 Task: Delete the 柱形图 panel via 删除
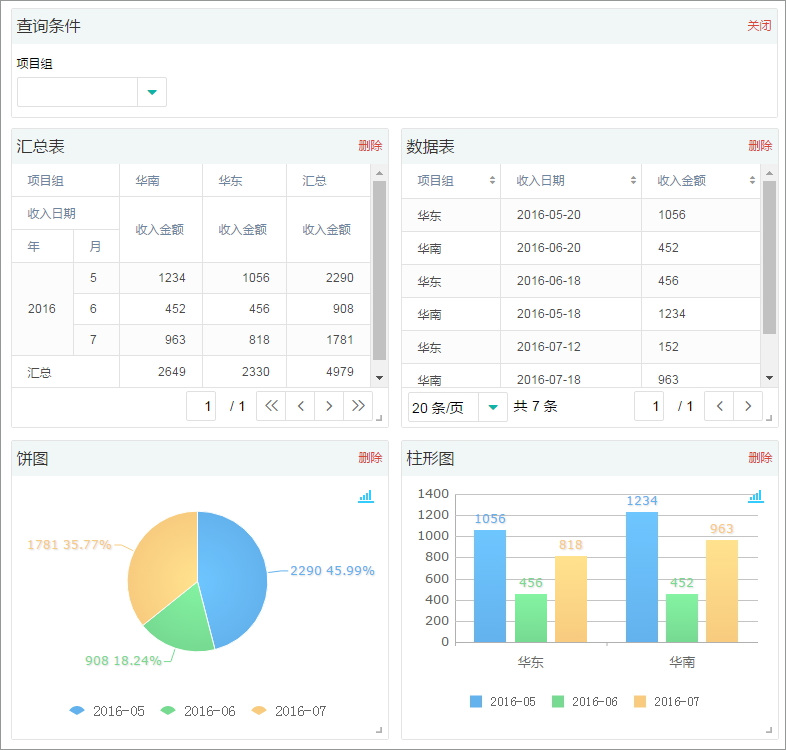point(760,458)
